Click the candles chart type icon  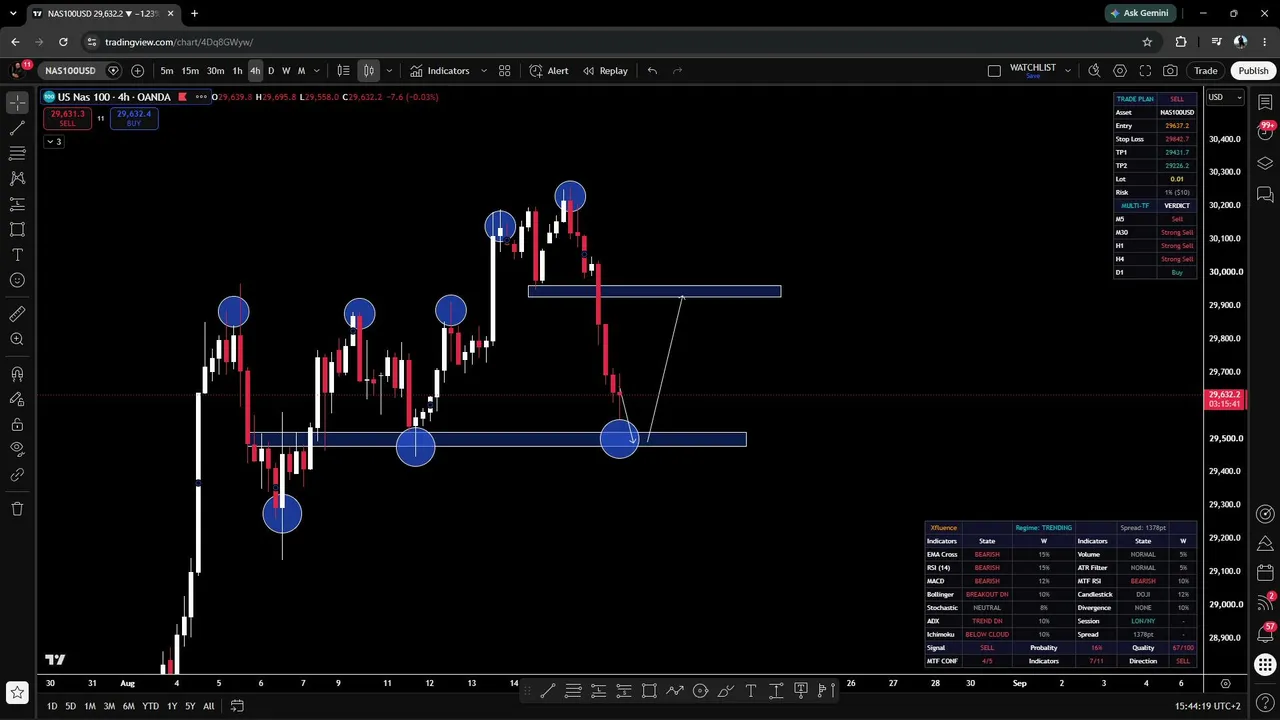[369, 71]
